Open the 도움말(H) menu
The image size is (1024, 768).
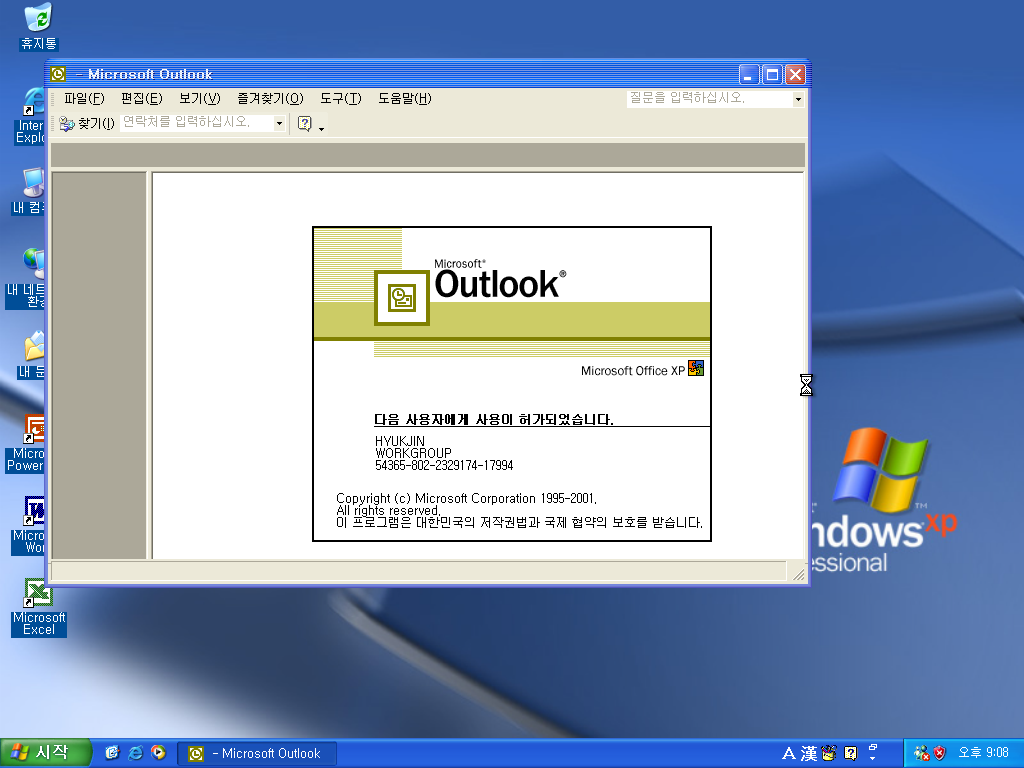[x=405, y=99]
